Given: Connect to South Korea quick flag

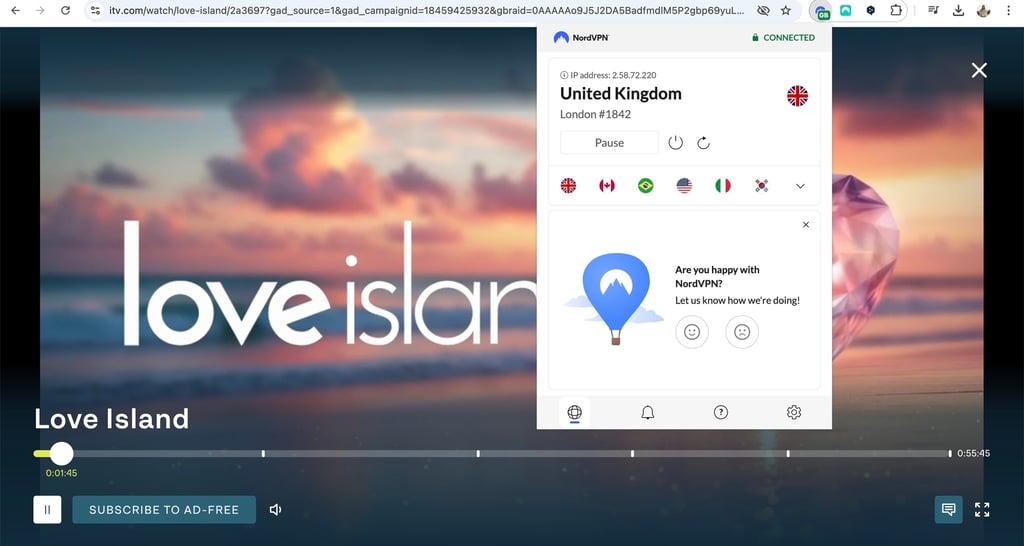Looking at the screenshot, I should [x=761, y=185].
